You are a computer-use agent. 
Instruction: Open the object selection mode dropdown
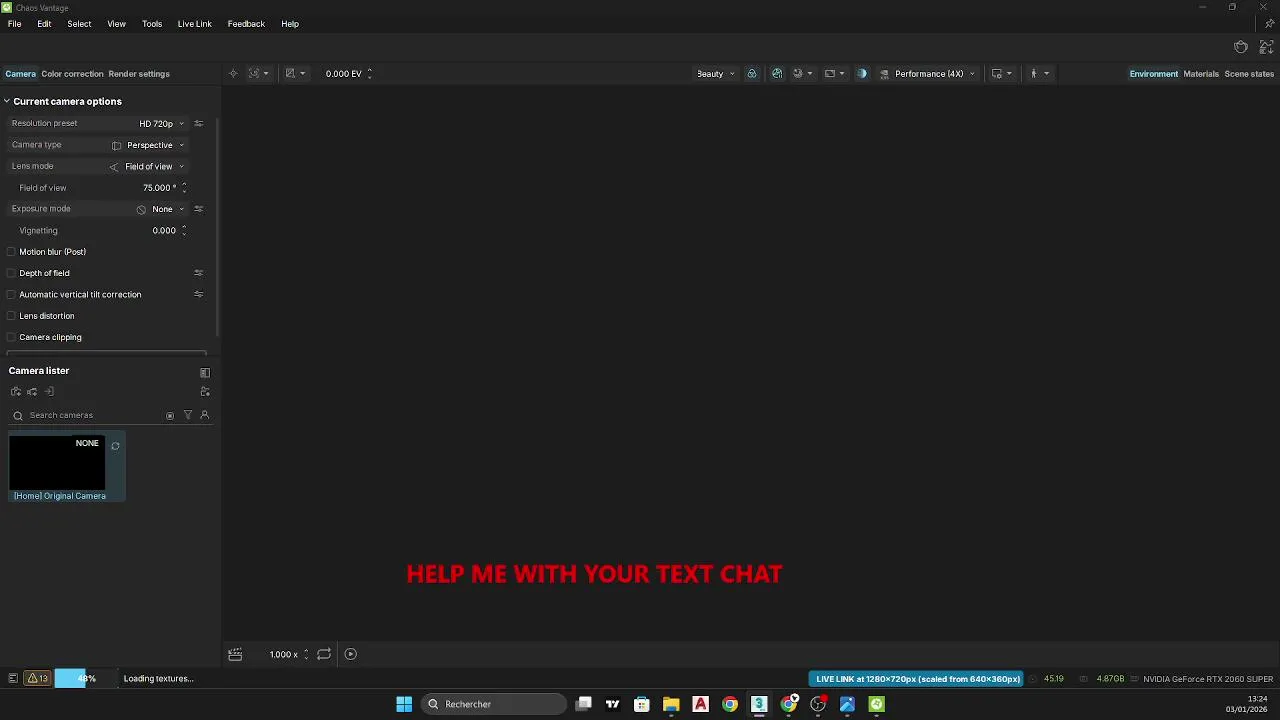pos(258,74)
